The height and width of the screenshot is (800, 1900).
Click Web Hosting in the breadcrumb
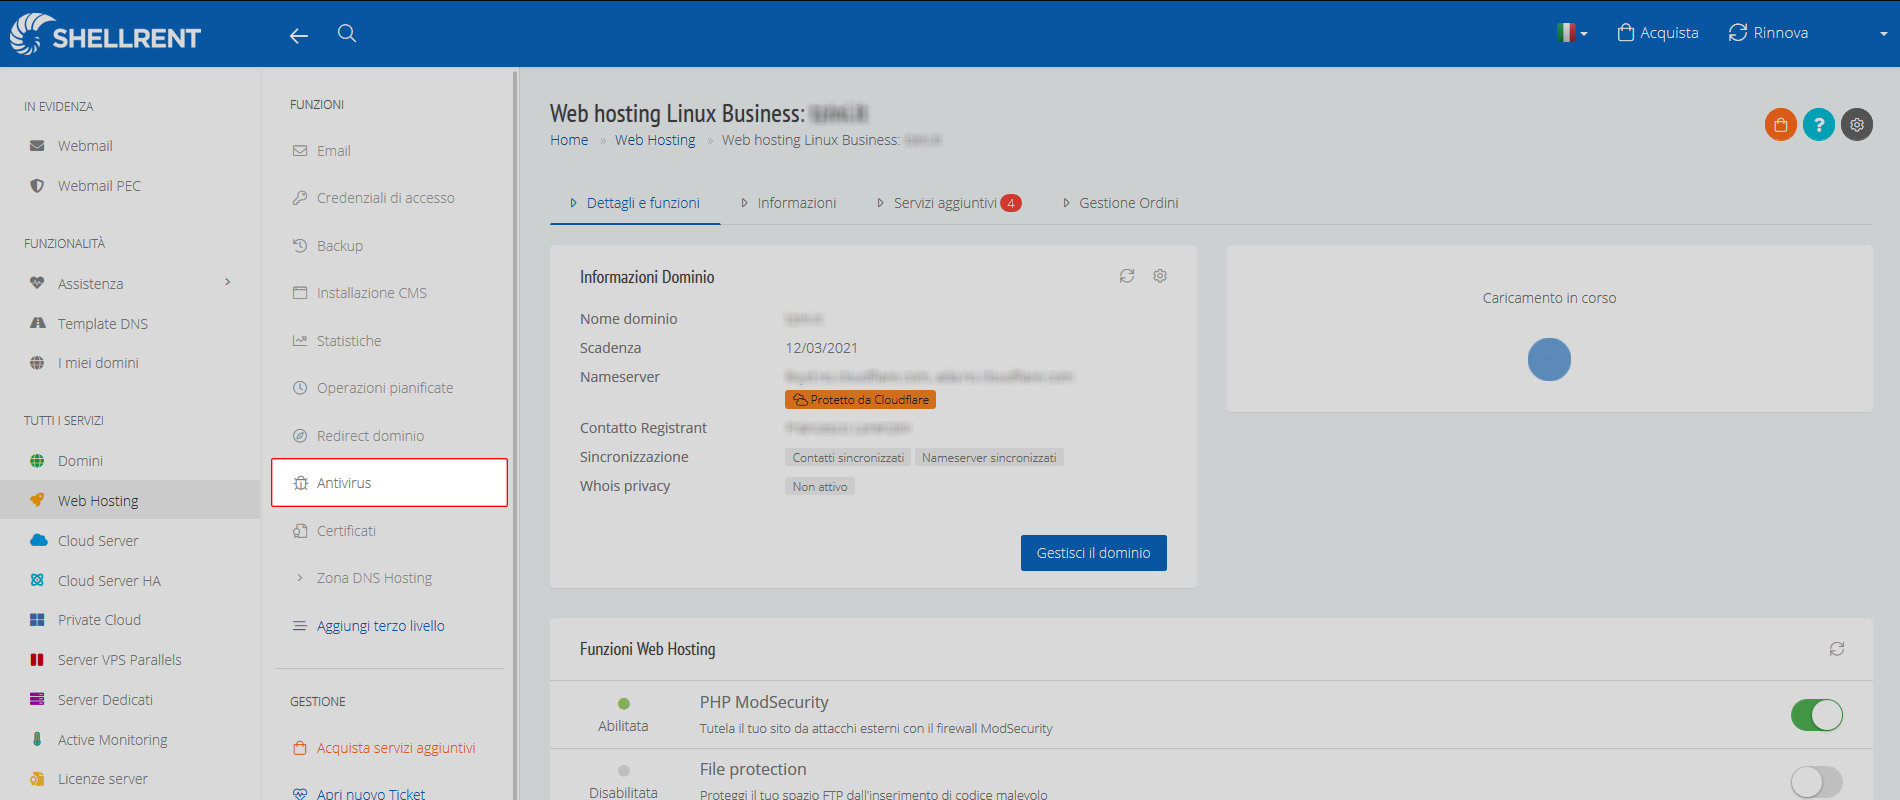[x=655, y=140]
